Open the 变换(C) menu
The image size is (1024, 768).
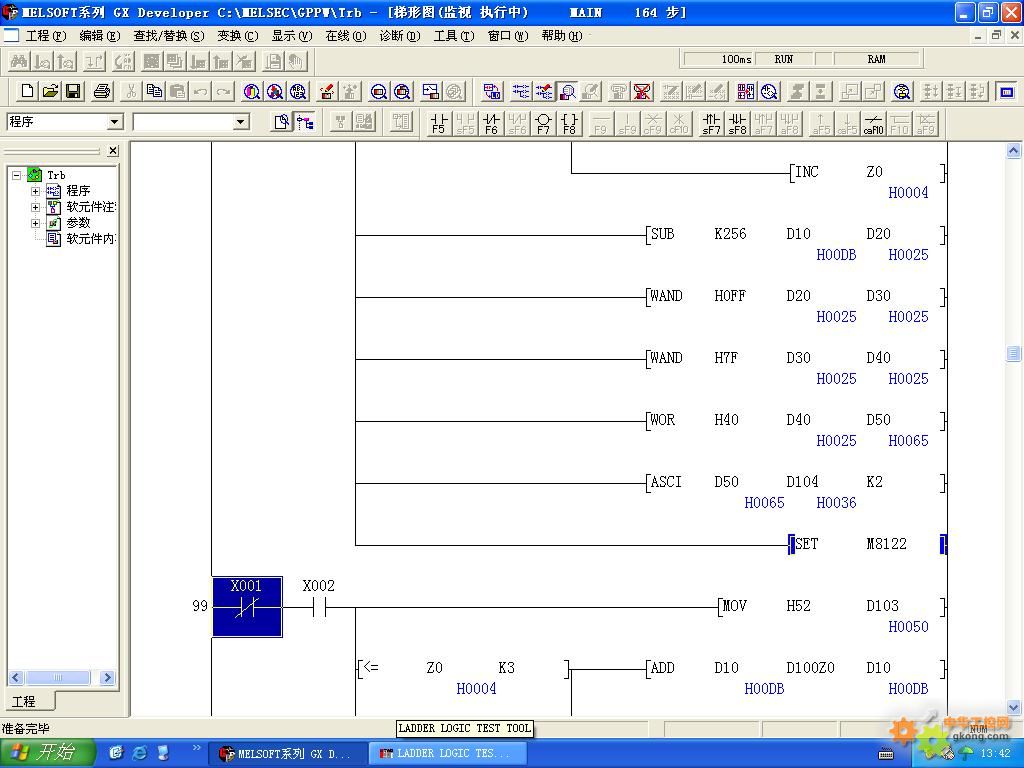coord(238,36)
